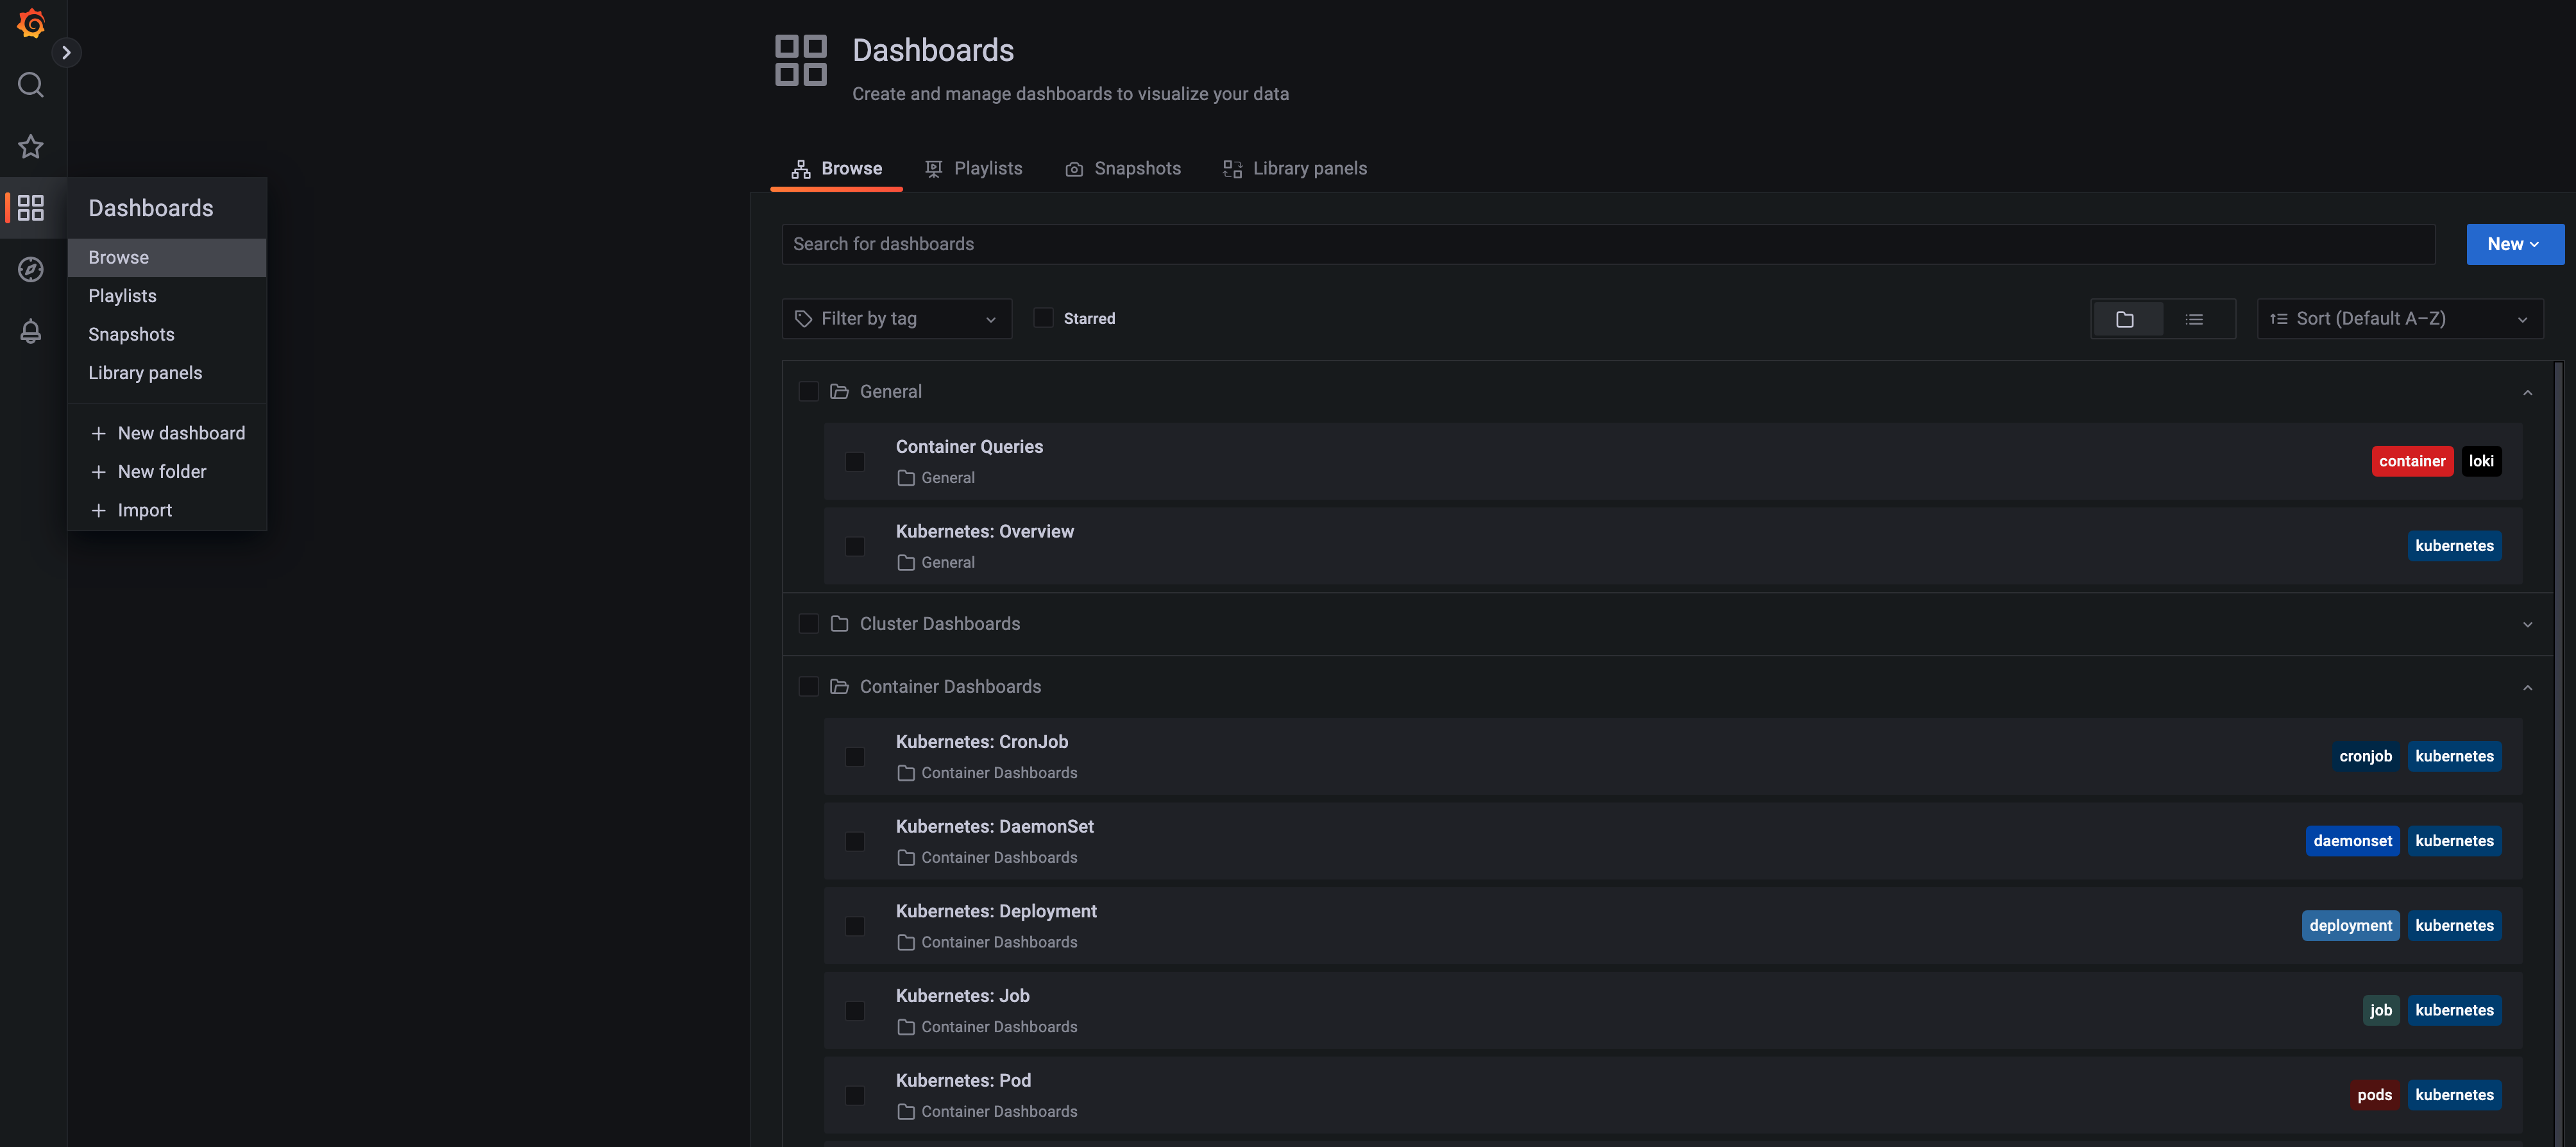Click folder icon under Kubernetes: DaemonSet
The image size is (2576, 1147).
pos(906,858)
